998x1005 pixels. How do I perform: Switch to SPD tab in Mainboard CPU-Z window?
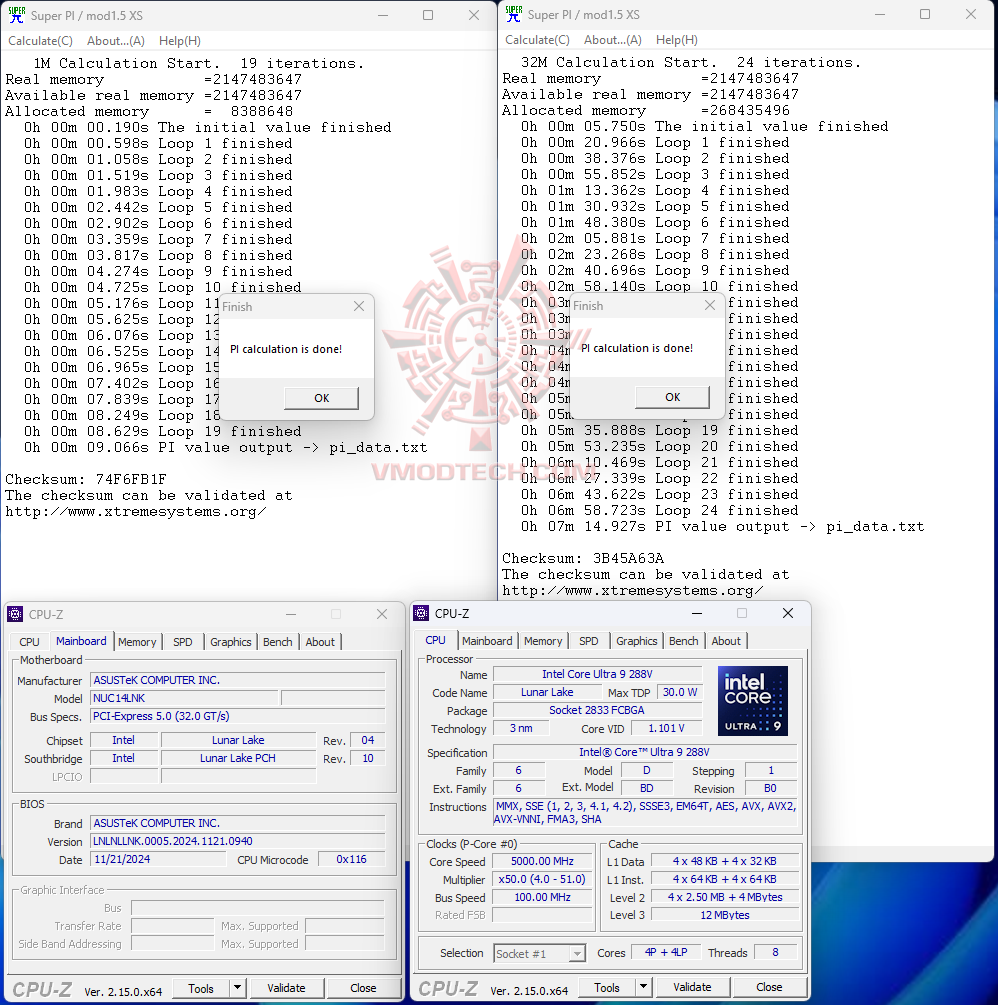click(x=183, y=642)
